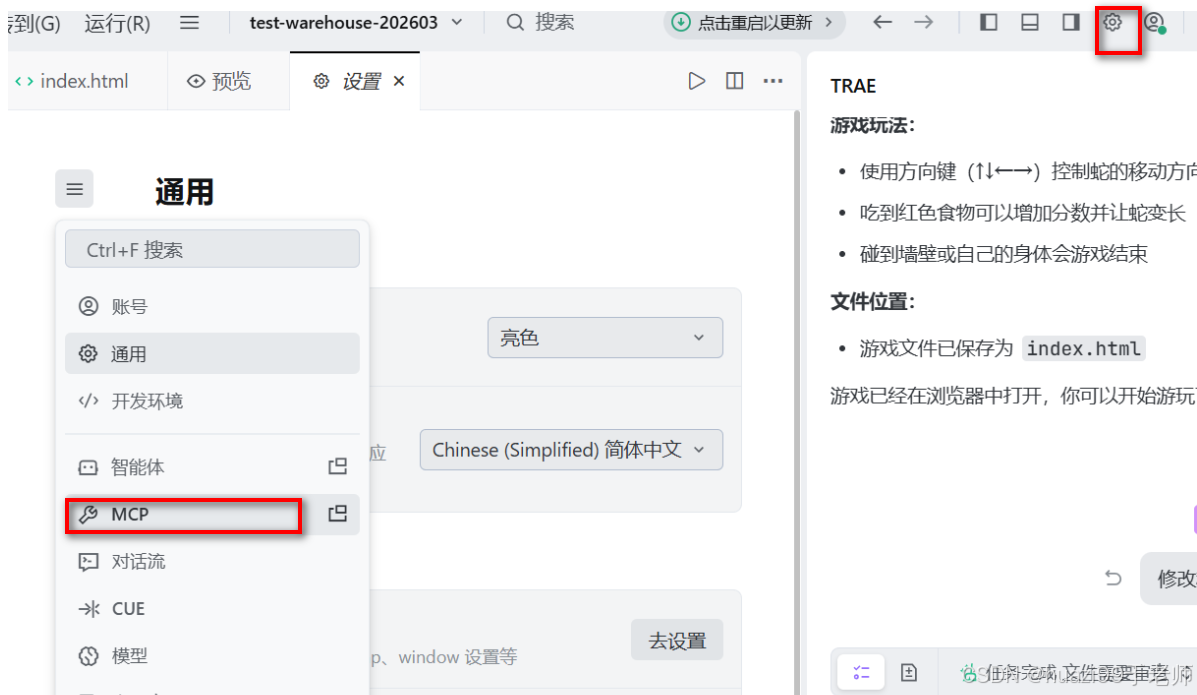1197x695 pixels.
Task: Collapse the settings sidebar hamburger button
Action: tap(74, 189)
